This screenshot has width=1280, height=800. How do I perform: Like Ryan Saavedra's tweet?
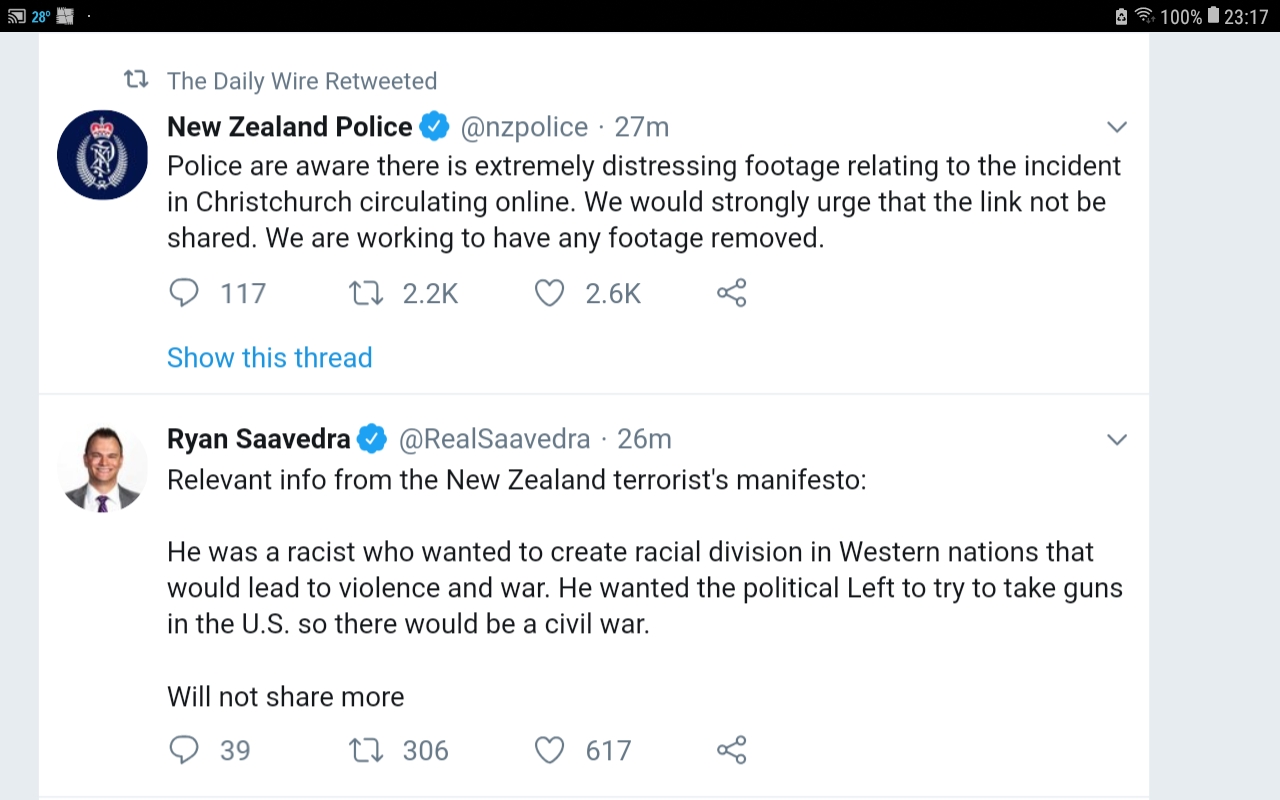(549, 750)
